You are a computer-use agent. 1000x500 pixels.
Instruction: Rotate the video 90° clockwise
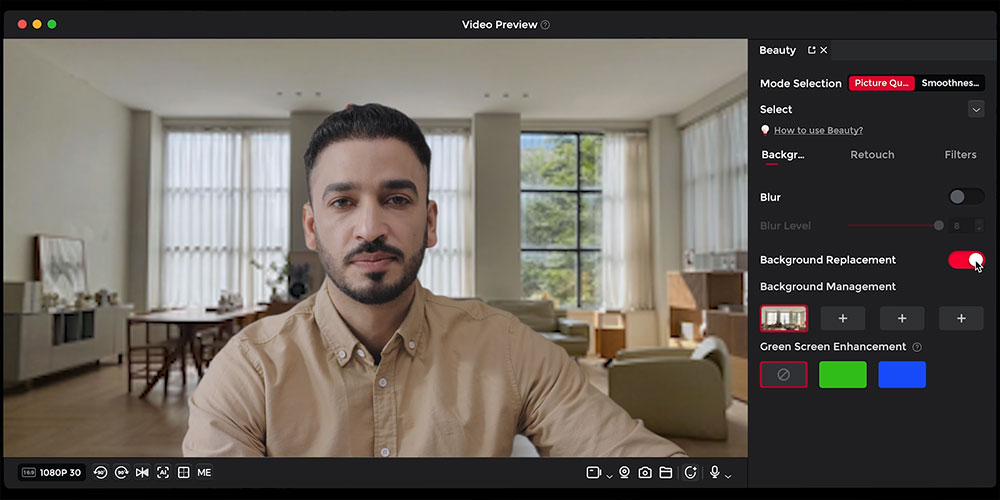121,473
